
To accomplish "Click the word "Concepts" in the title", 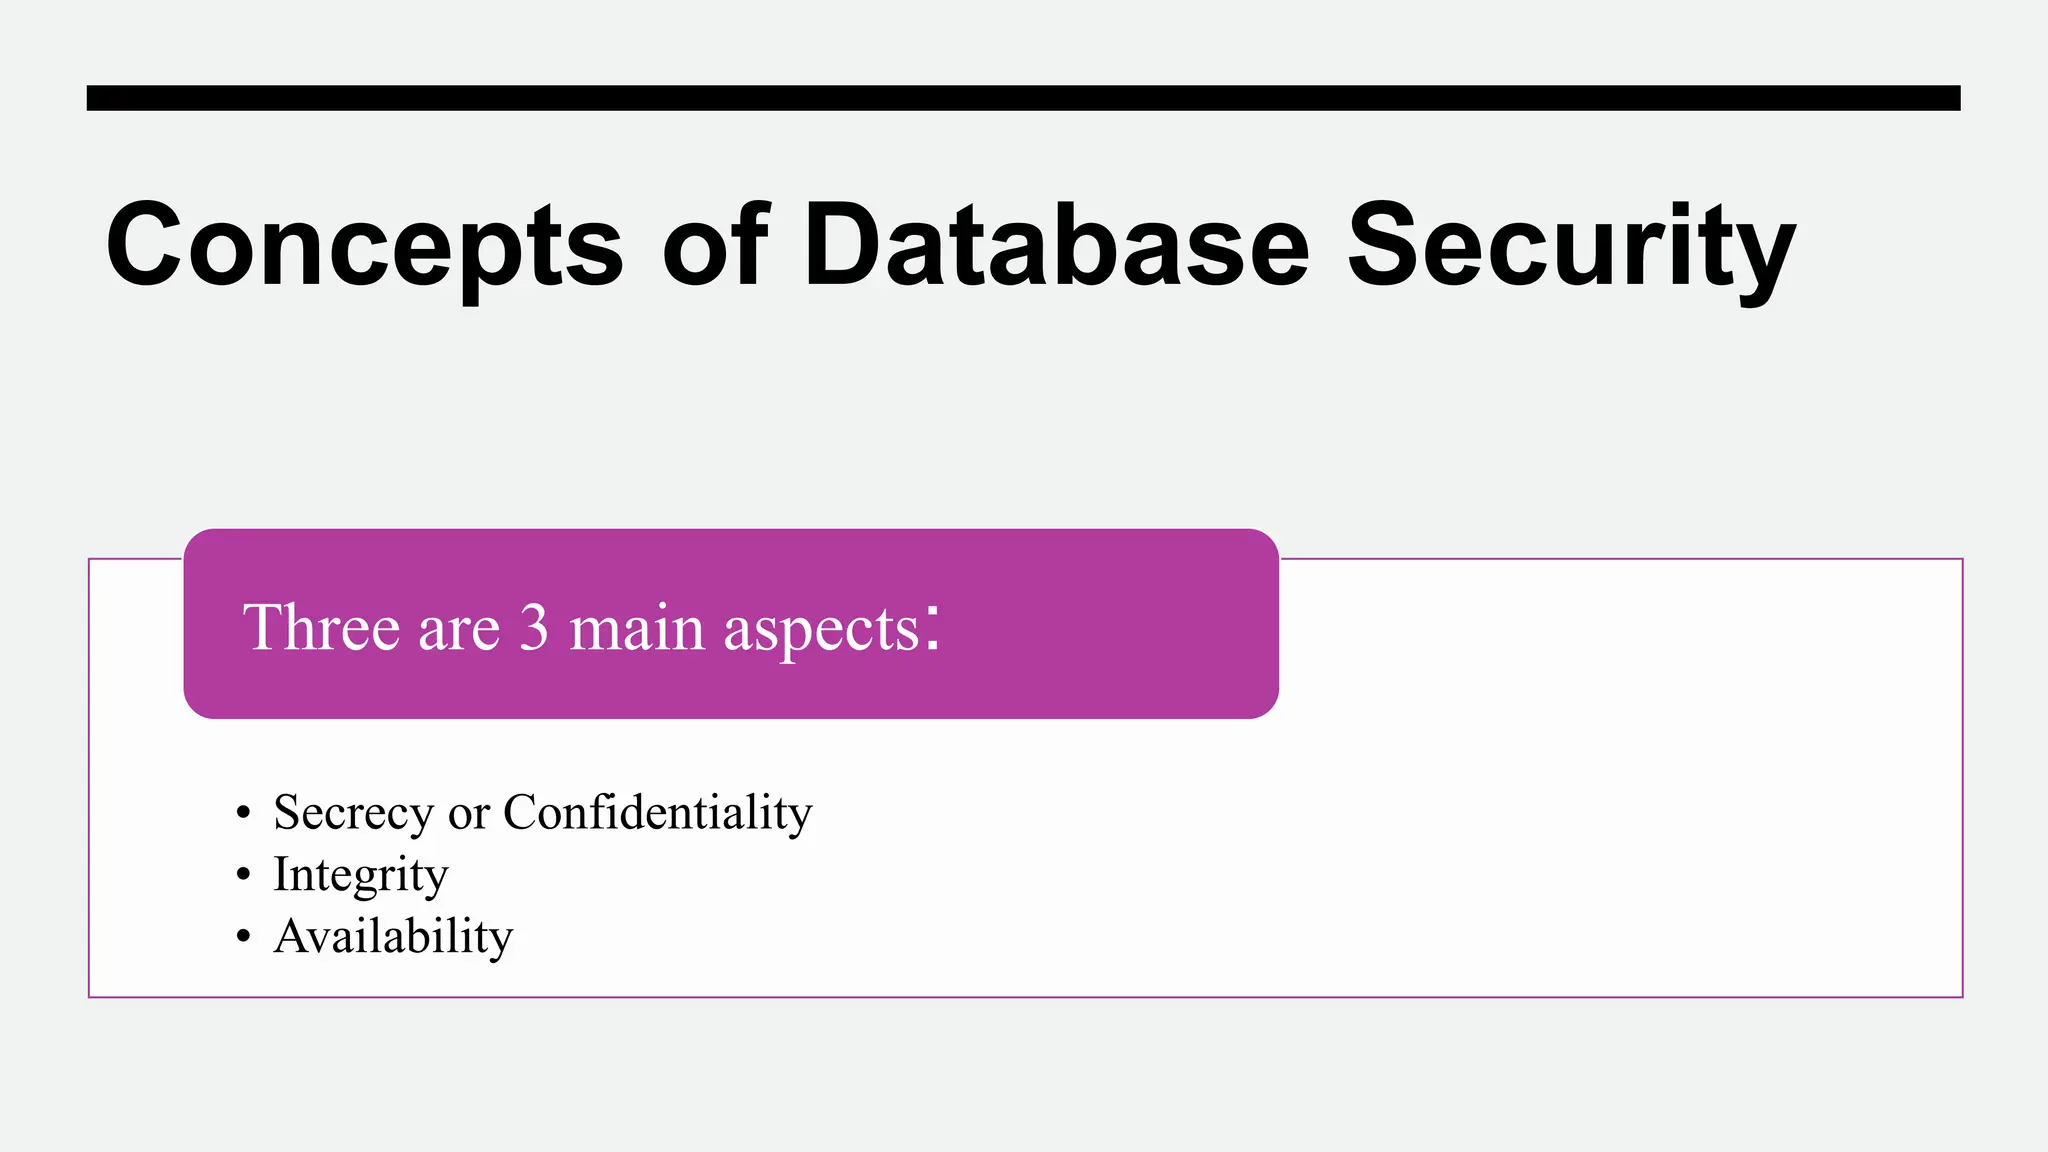I will [x=363, y=246].
